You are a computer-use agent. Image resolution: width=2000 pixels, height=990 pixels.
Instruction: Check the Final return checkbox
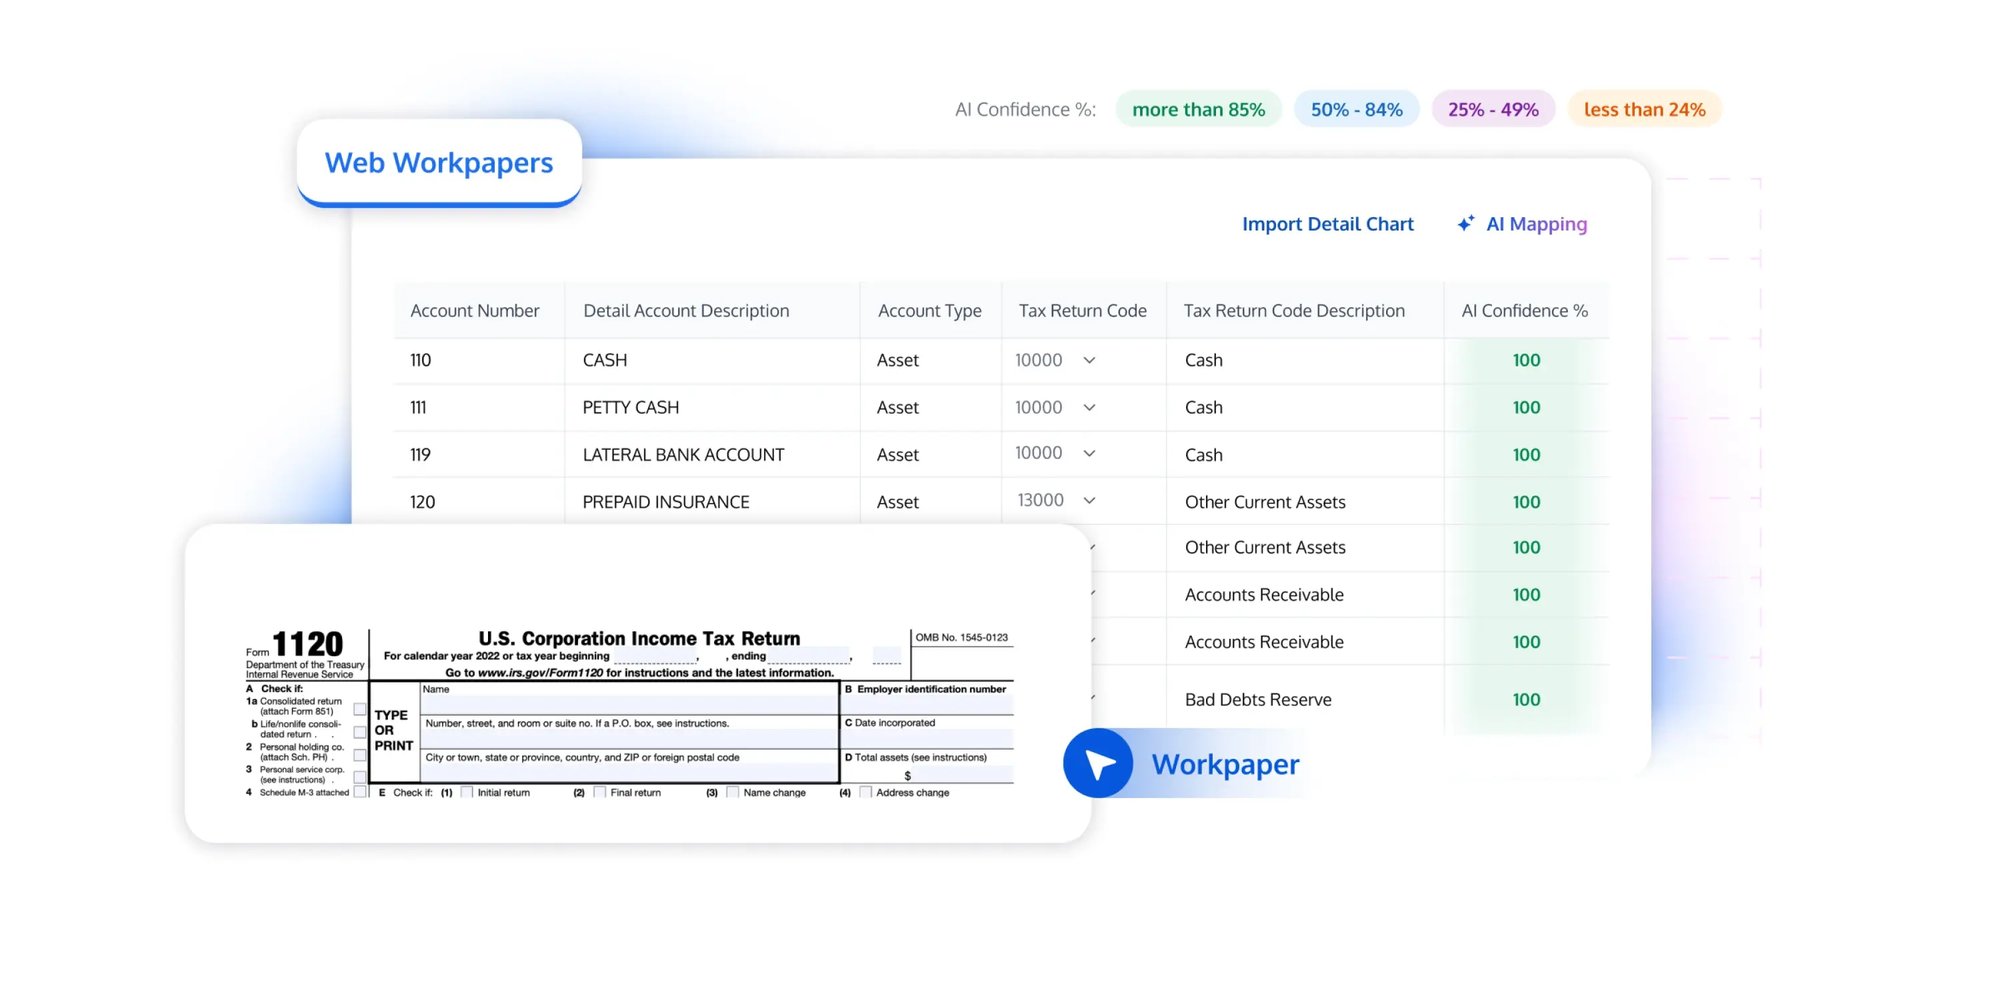pos(600,791)
